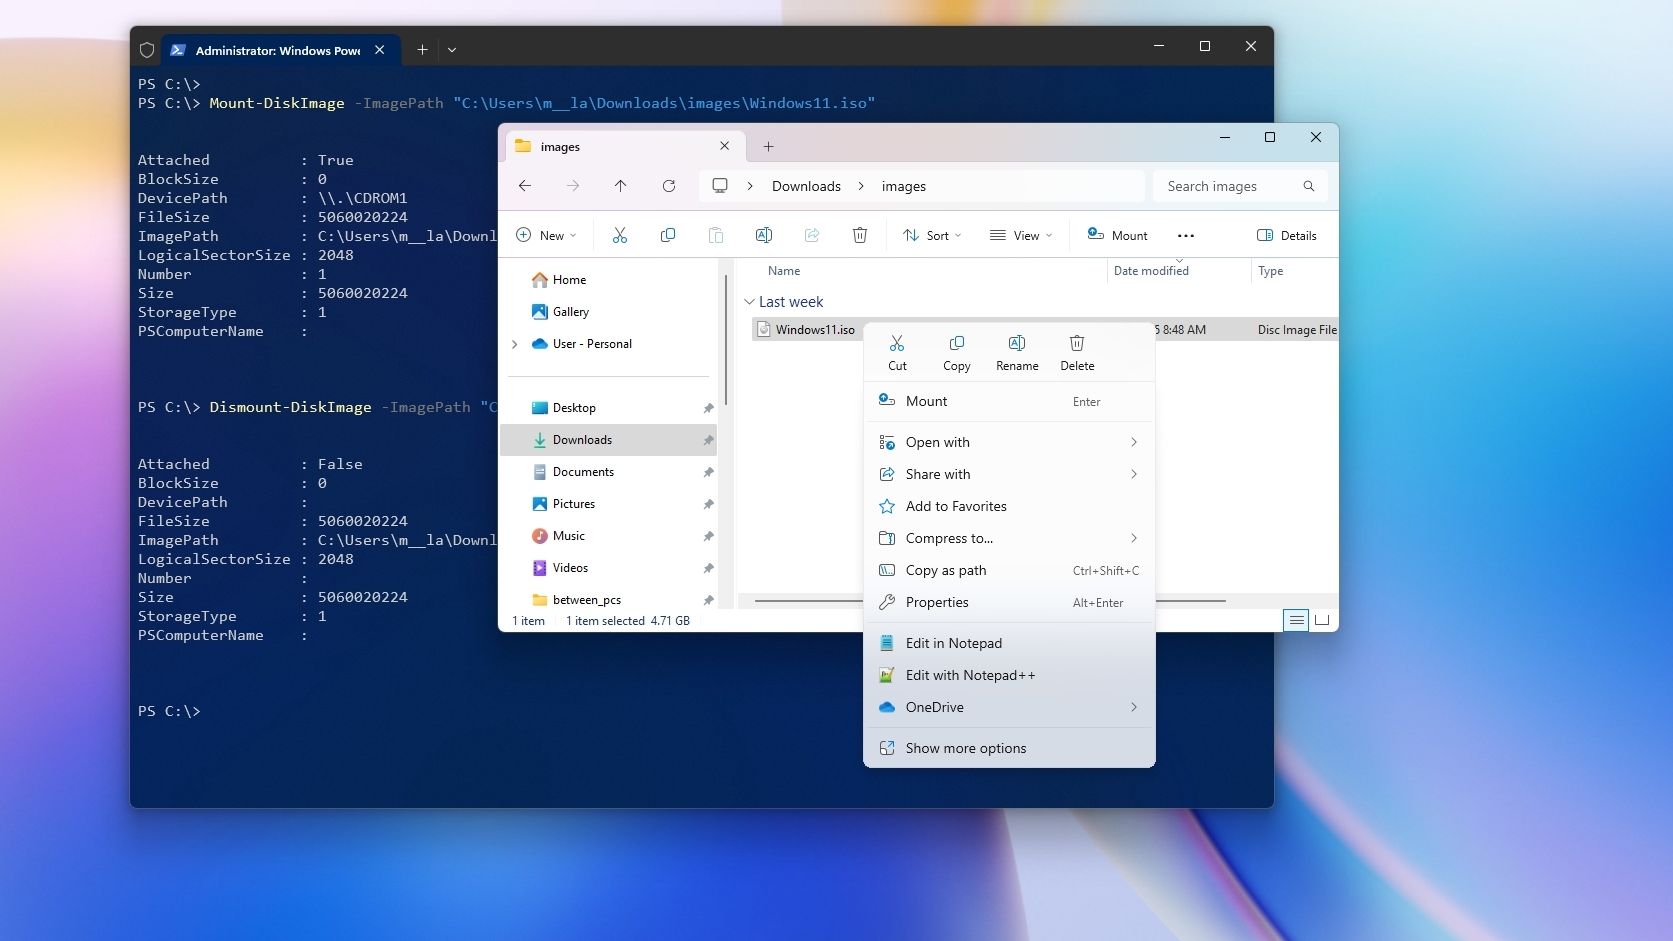
Task: Collapse the Last week group
Action: coord(749,302)
